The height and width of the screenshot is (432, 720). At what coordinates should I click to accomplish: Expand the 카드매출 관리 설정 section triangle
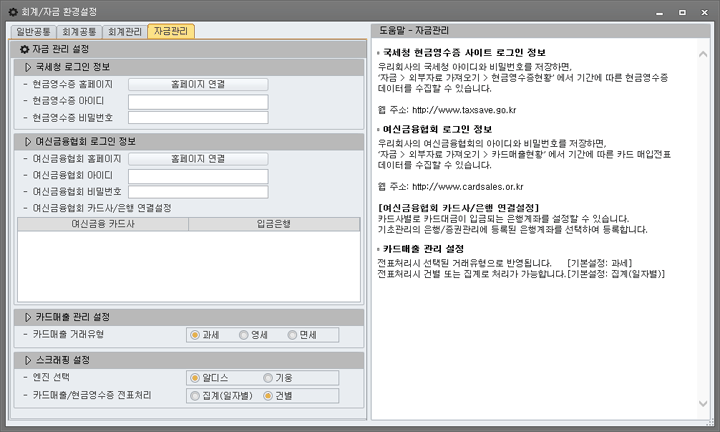click(28, 316)
